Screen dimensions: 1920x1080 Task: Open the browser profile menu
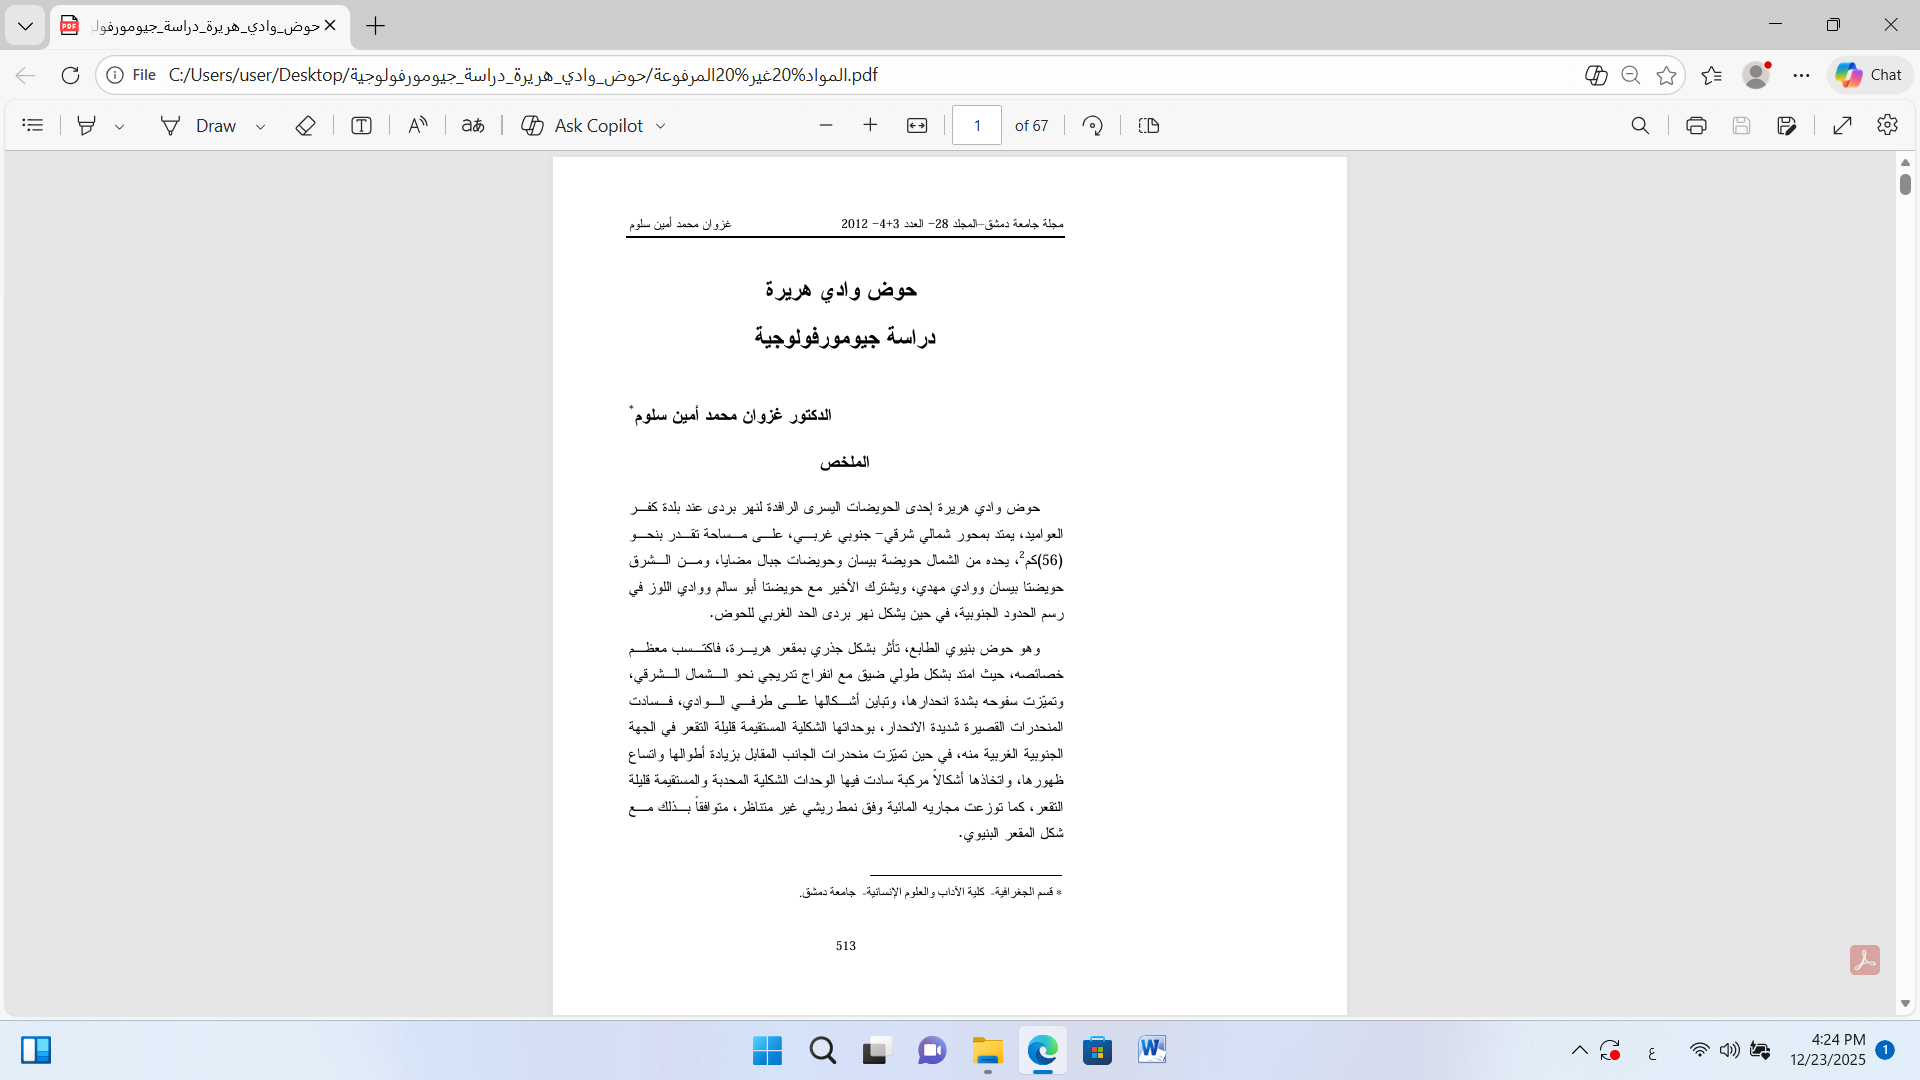point(1757,75)
